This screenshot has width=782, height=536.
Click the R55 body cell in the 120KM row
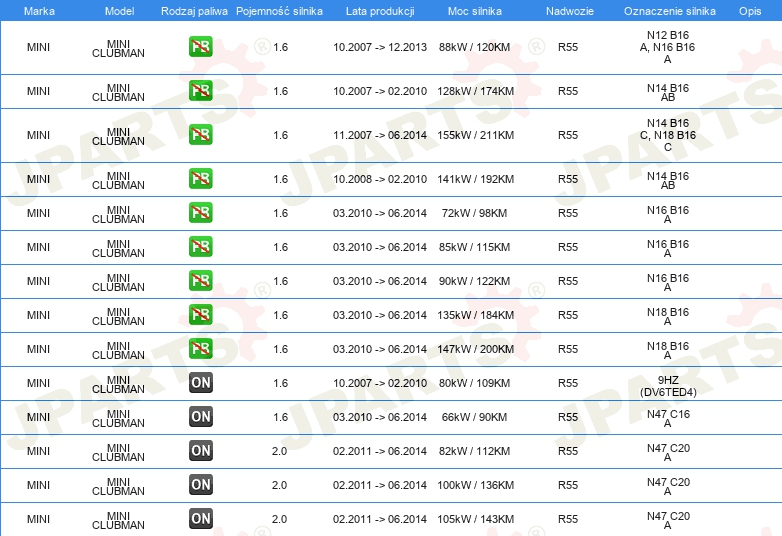click(568, 47)
